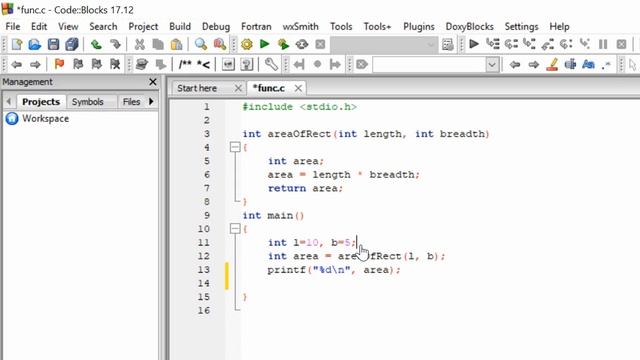Viewport: 640px width, 360px height.
Task: Collapse the areaOfRect function fold marker
Action: pyautogui.click(x=235, y=147)
